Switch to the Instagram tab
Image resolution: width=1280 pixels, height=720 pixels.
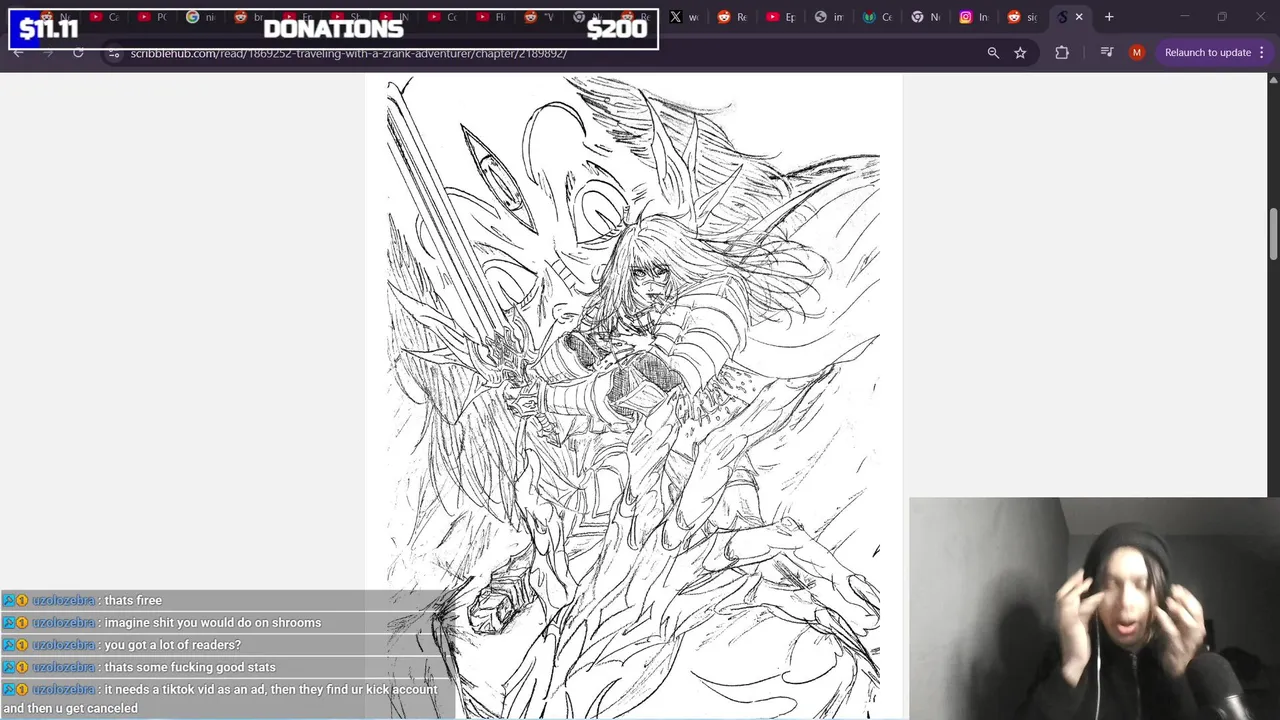(974, 17)
